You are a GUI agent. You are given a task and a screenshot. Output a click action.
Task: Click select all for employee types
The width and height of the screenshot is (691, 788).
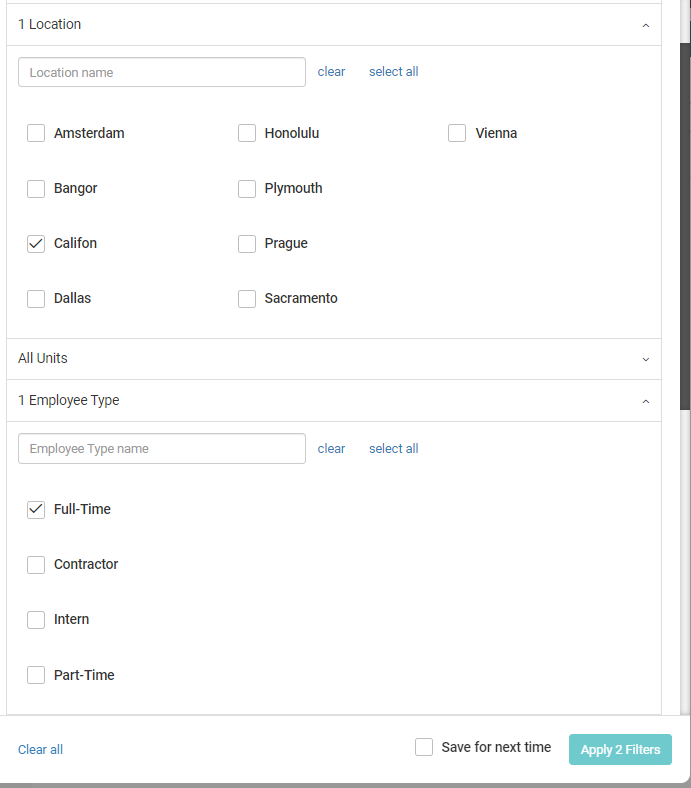pyautogui.click(x=393, y=449)
